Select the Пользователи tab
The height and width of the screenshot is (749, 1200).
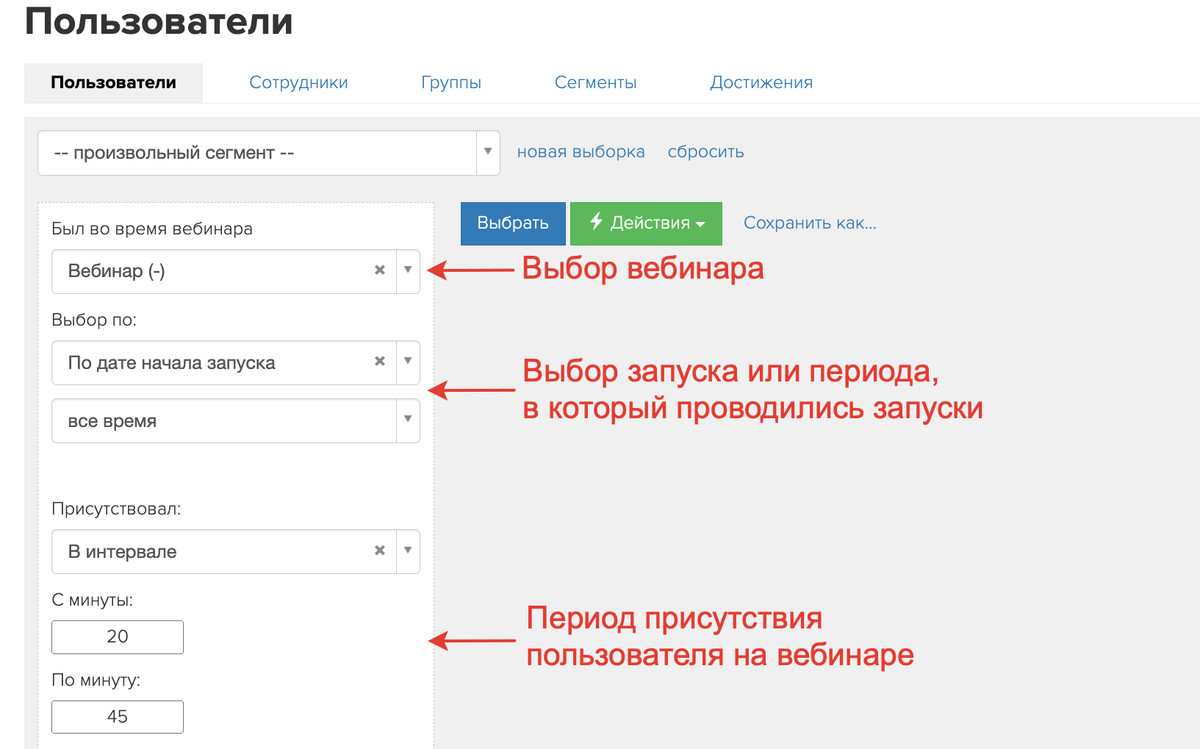113,83
